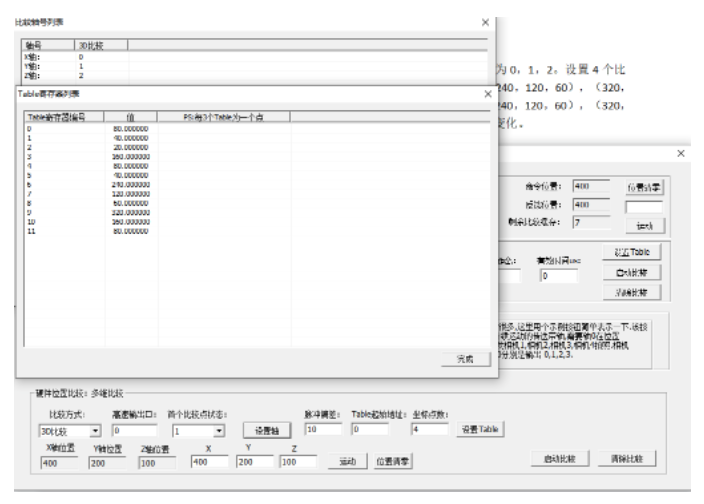Focus the 有效时间us input field
The image size is (704, 504).
[x=559, y=276]
